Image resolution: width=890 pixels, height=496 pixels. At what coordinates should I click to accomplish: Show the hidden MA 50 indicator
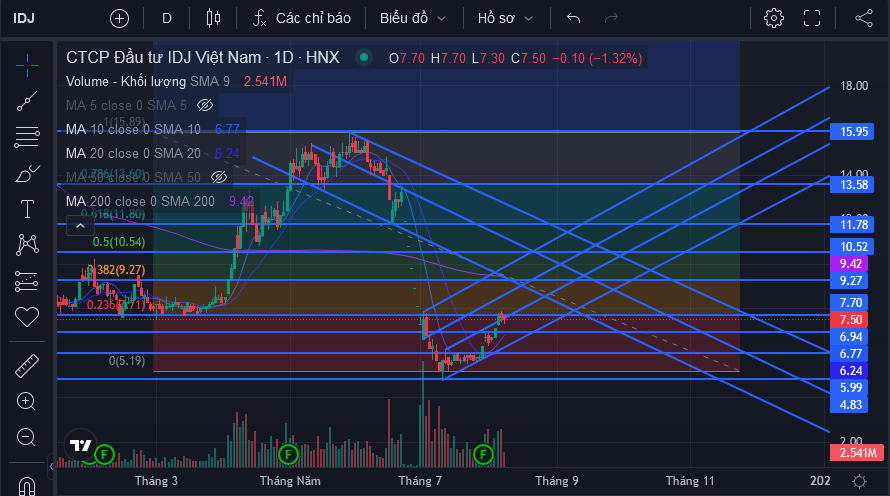219,177
